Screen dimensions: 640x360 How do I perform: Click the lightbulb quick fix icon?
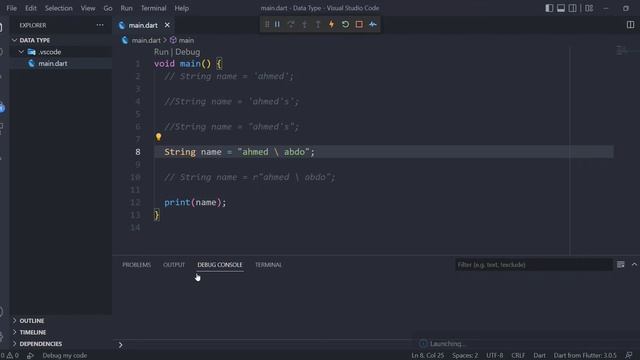(158, 137)
